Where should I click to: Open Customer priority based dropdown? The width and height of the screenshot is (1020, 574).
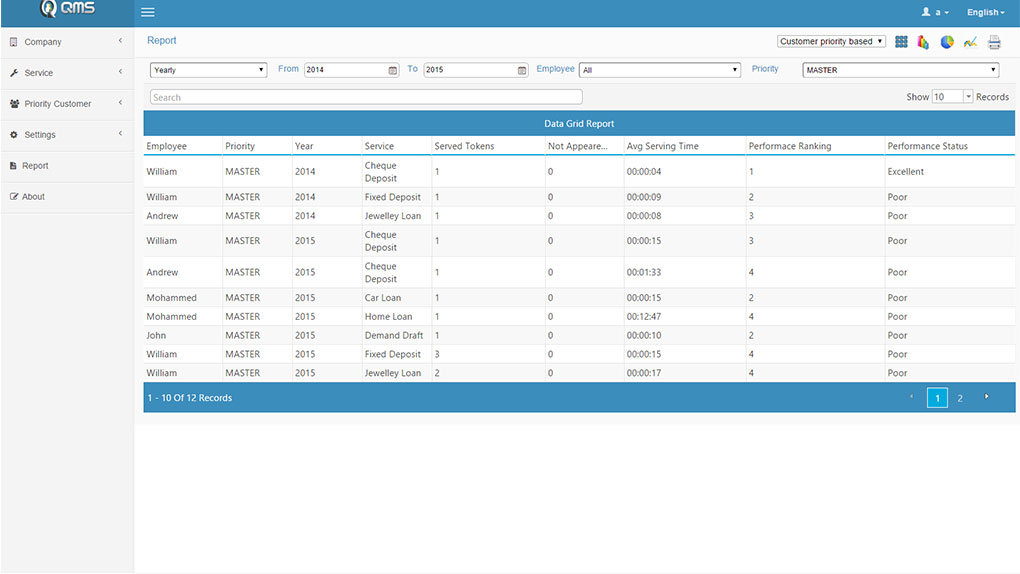click(x=831, y=41)
